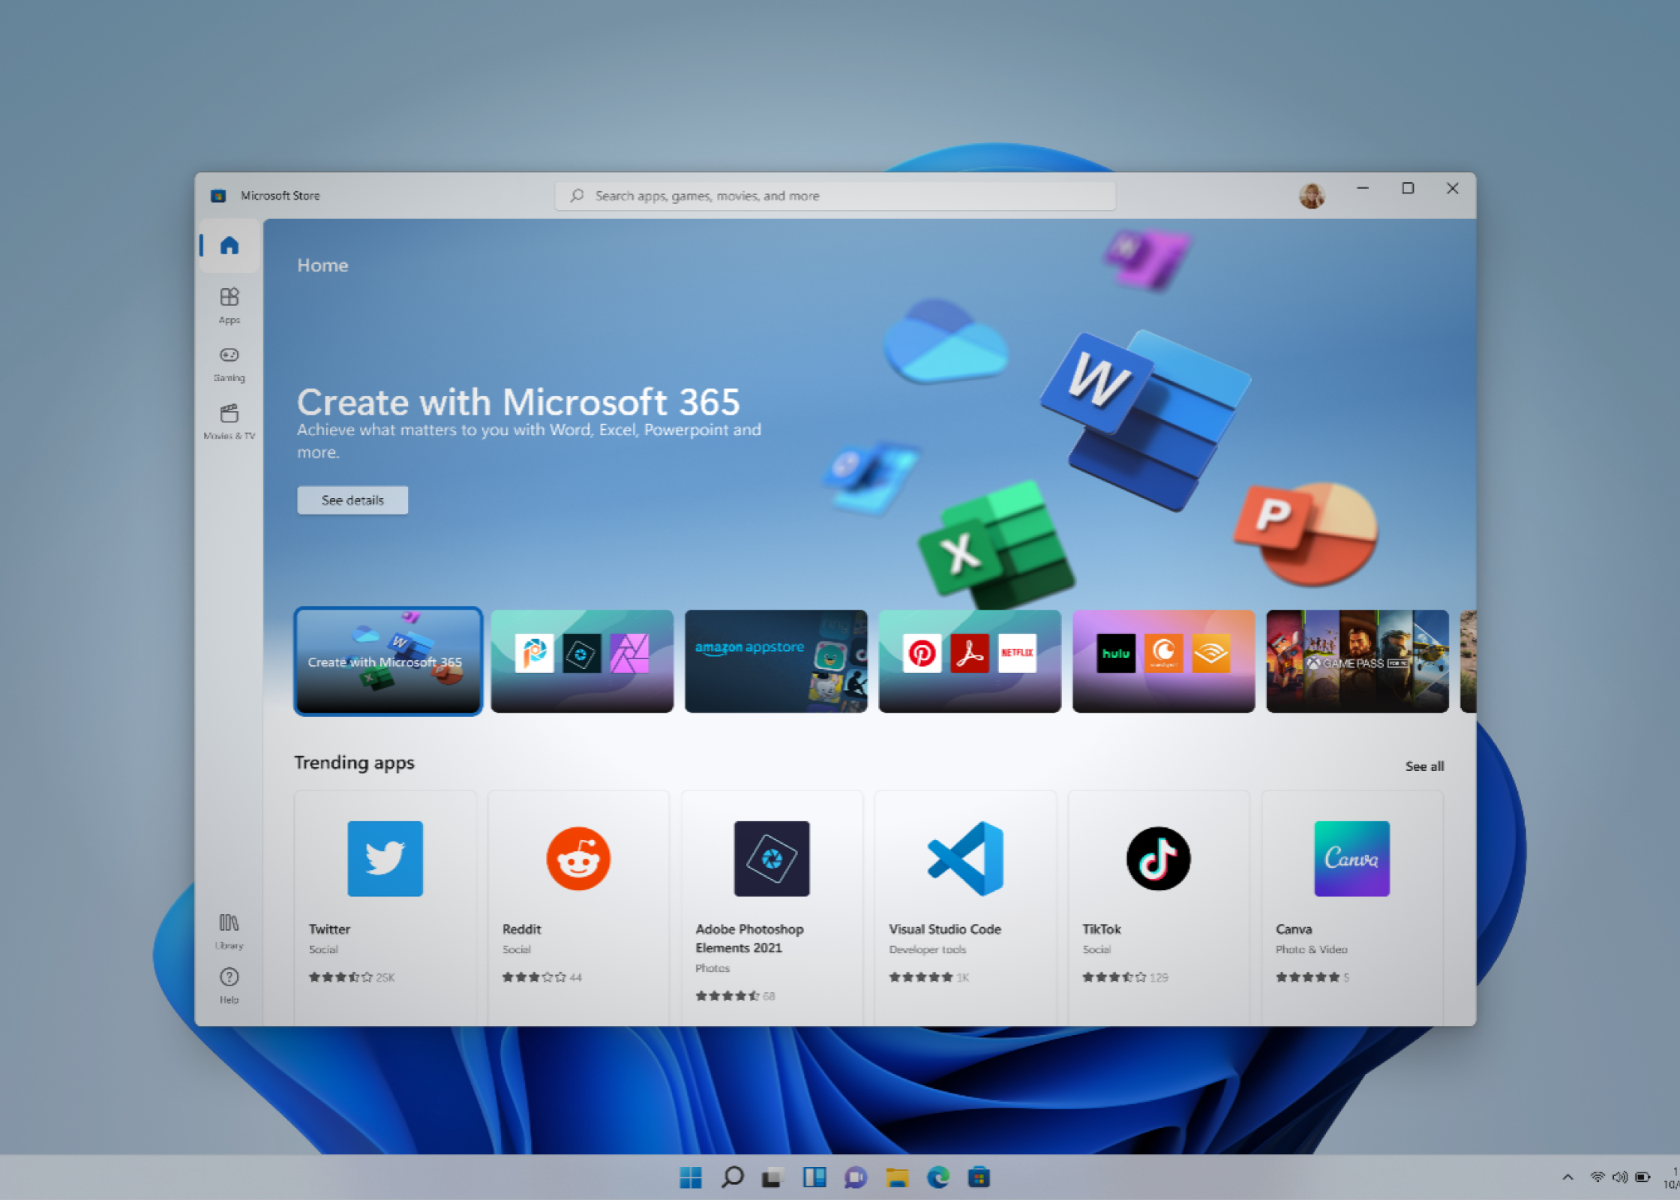Click Adobe Photoshop Elements 2021 title
Image resolution: width=1680 pixels, height=1200 pixels.
tap(749, 938)
